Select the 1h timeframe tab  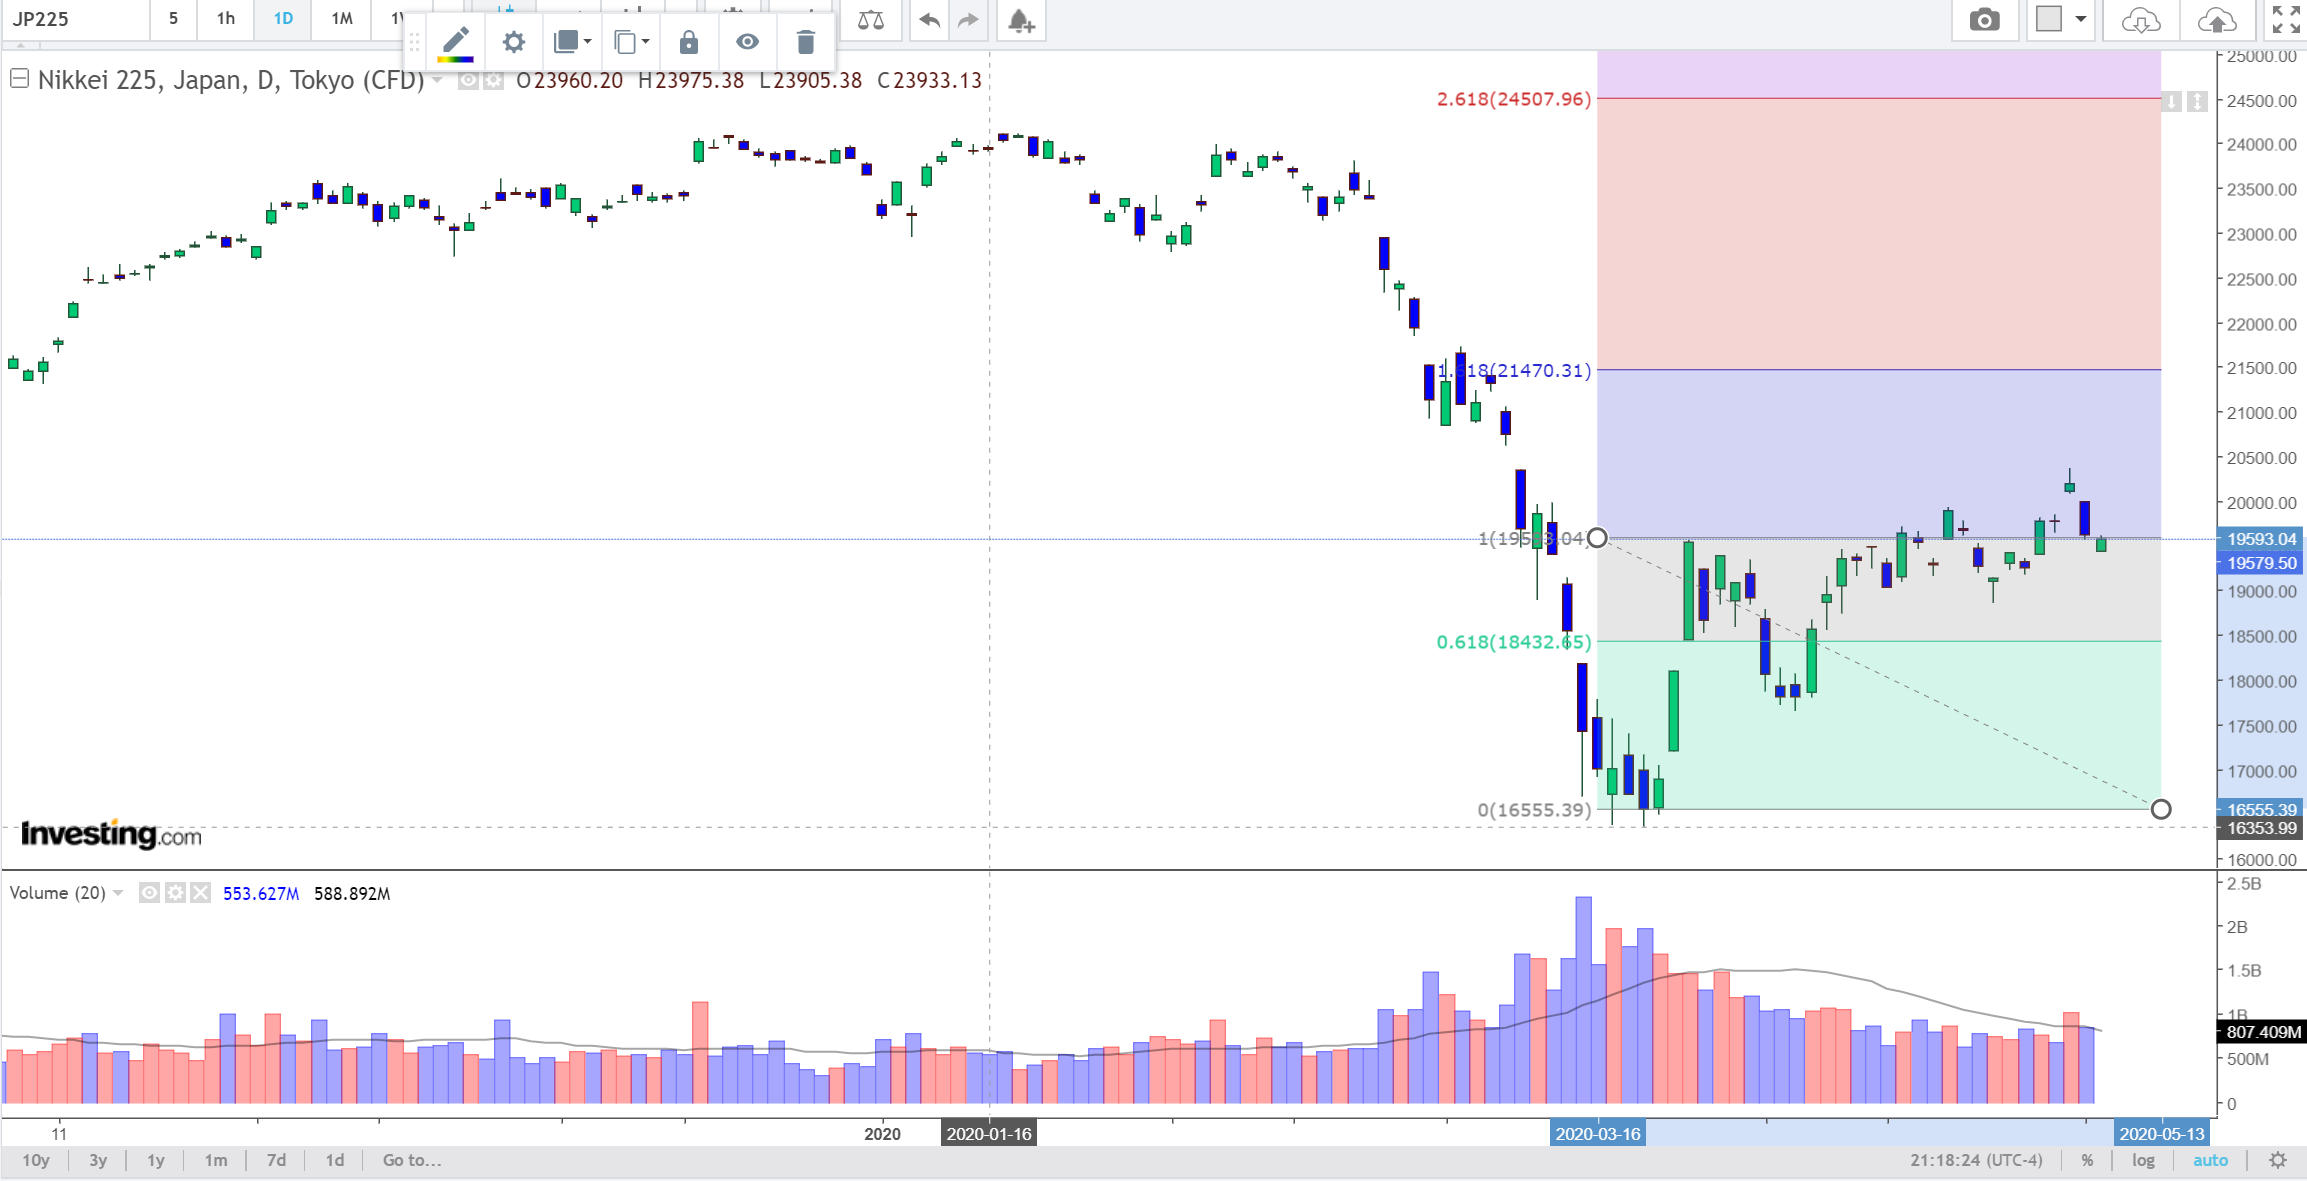pyautogui.click(x=225, y=18)
